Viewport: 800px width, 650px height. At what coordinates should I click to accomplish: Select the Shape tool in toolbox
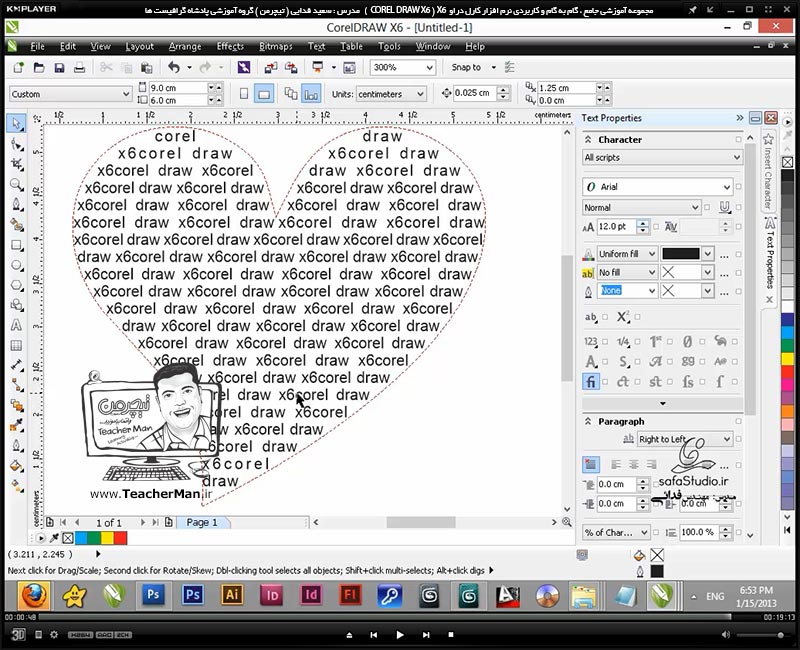17,144
